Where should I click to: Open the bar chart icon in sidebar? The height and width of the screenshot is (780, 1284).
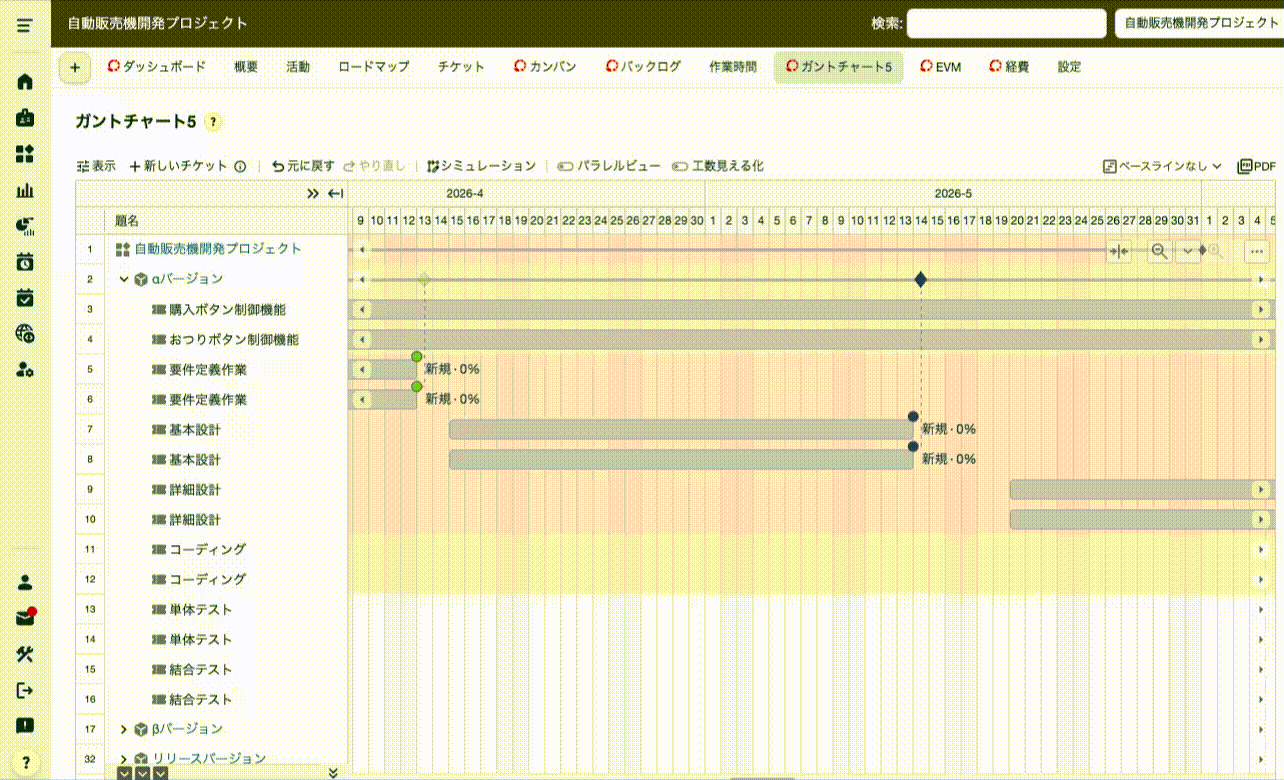25,190
